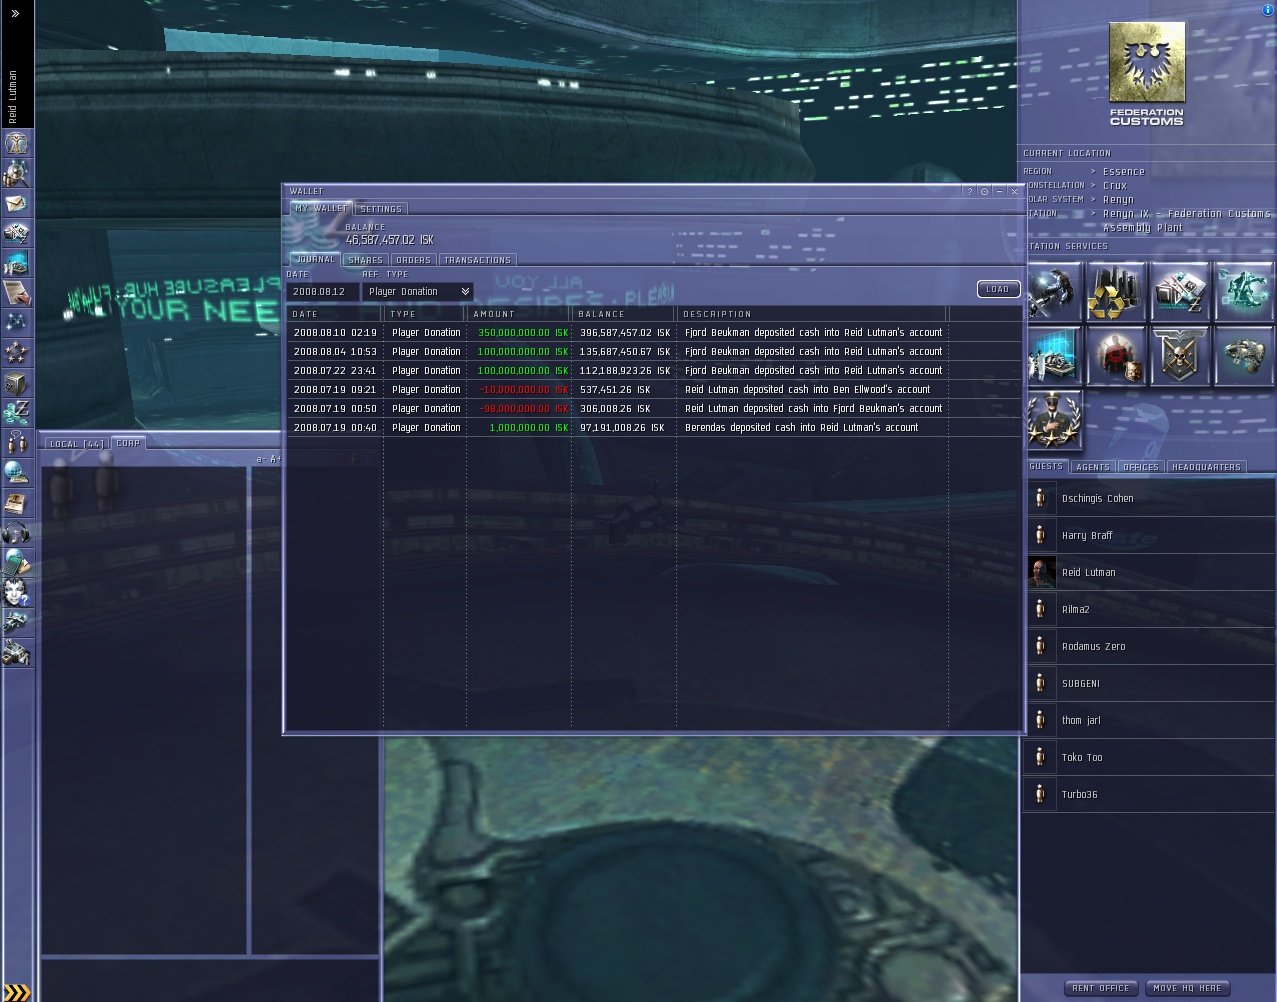The image size is (1277, 1002).
Task: Click the Move HQ Here button
Action: [x=1187, y=988]
